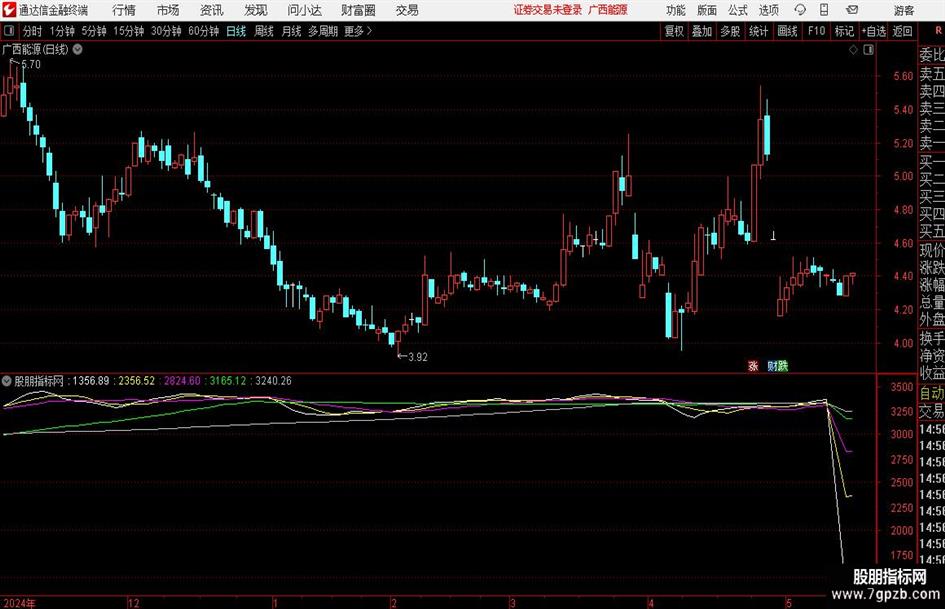This screenshot has width=945, height=609.
Task: Open the 资讯 menu
Action: coord(212,10)
